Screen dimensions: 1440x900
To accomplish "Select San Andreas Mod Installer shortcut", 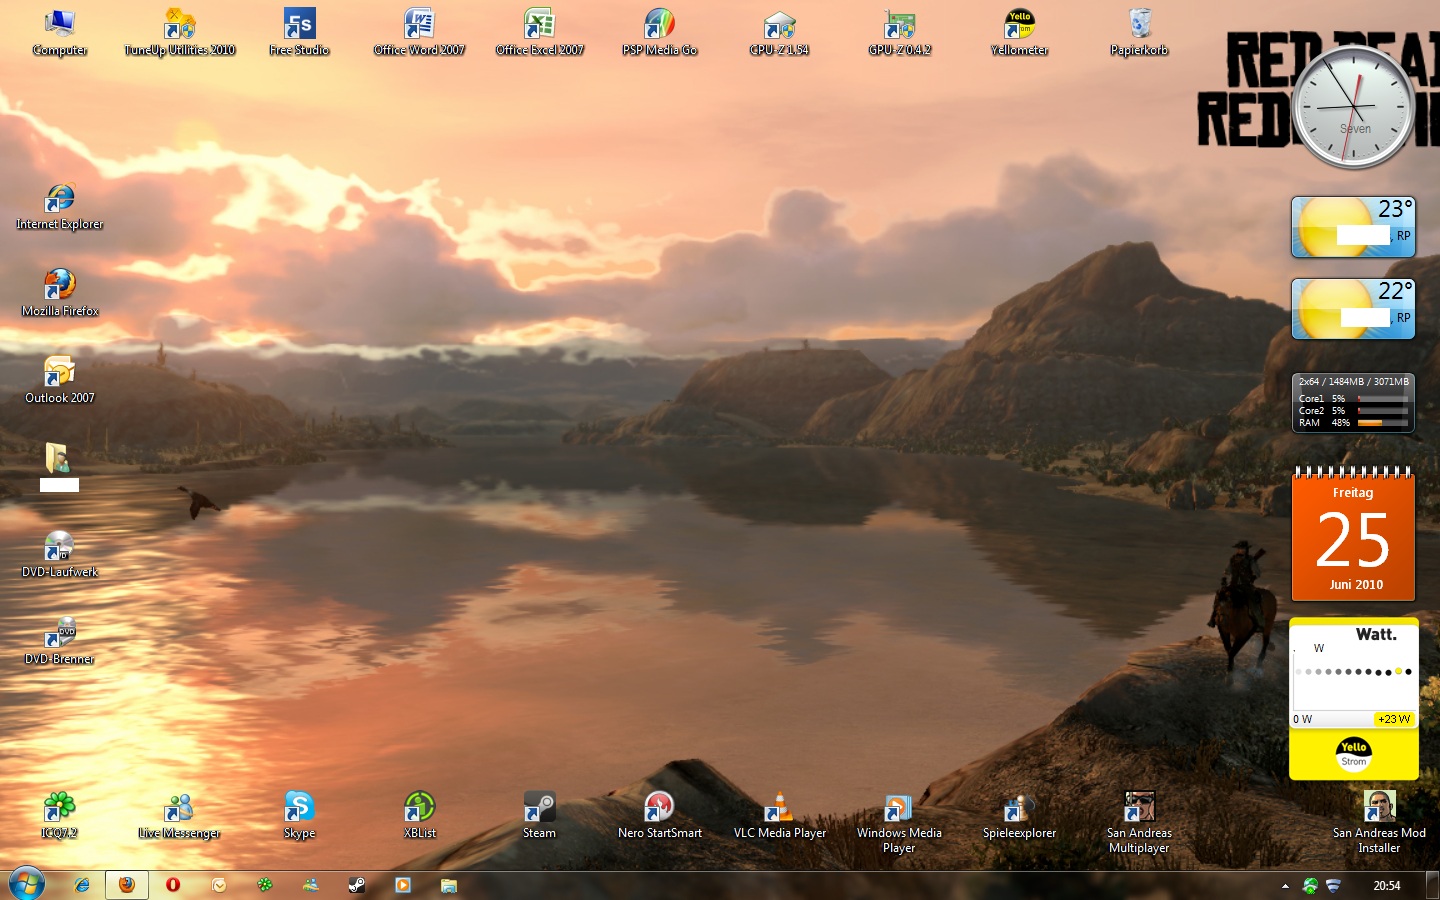I will 1379,822.
